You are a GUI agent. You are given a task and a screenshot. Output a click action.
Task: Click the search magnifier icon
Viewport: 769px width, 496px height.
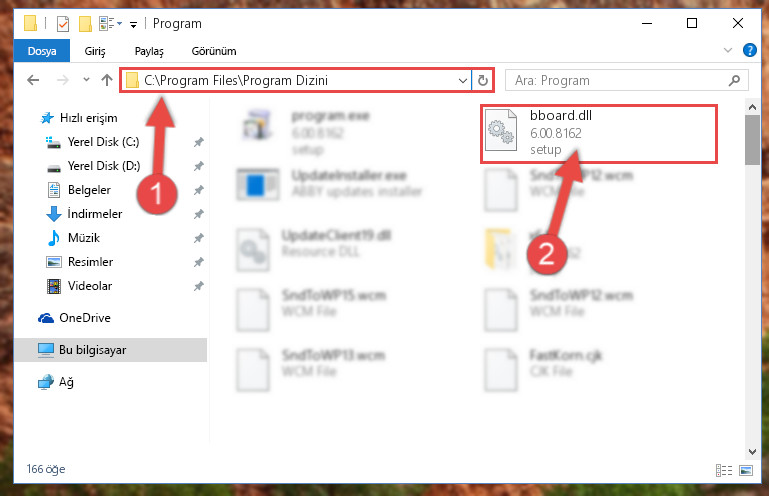[x=734, y=80]
